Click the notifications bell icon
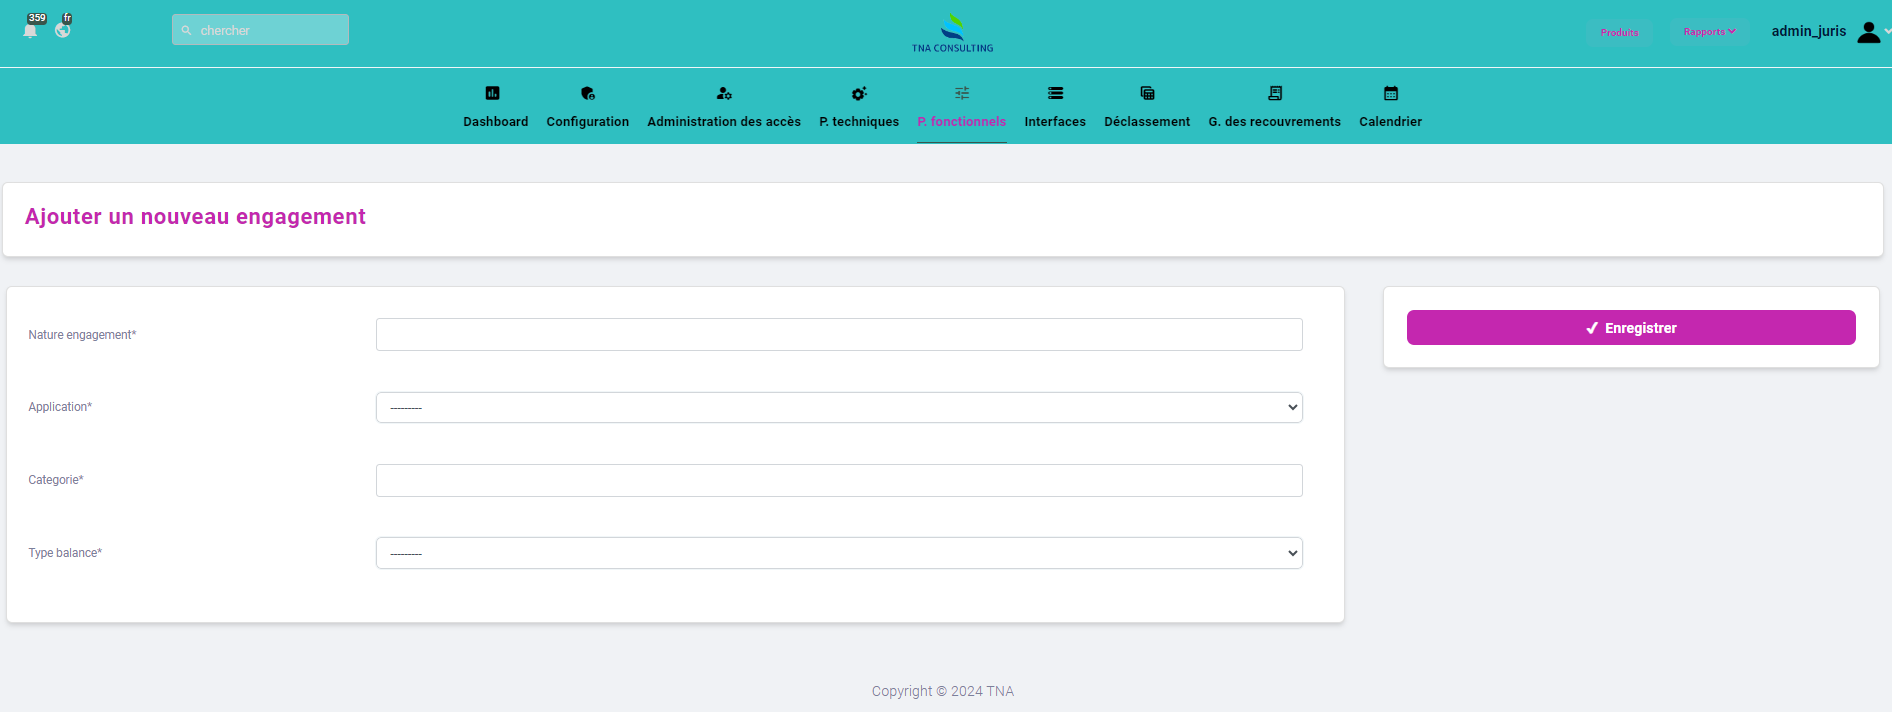Image resolution: width=1892 pixels, height=712 pixels. tap(30, 30)
